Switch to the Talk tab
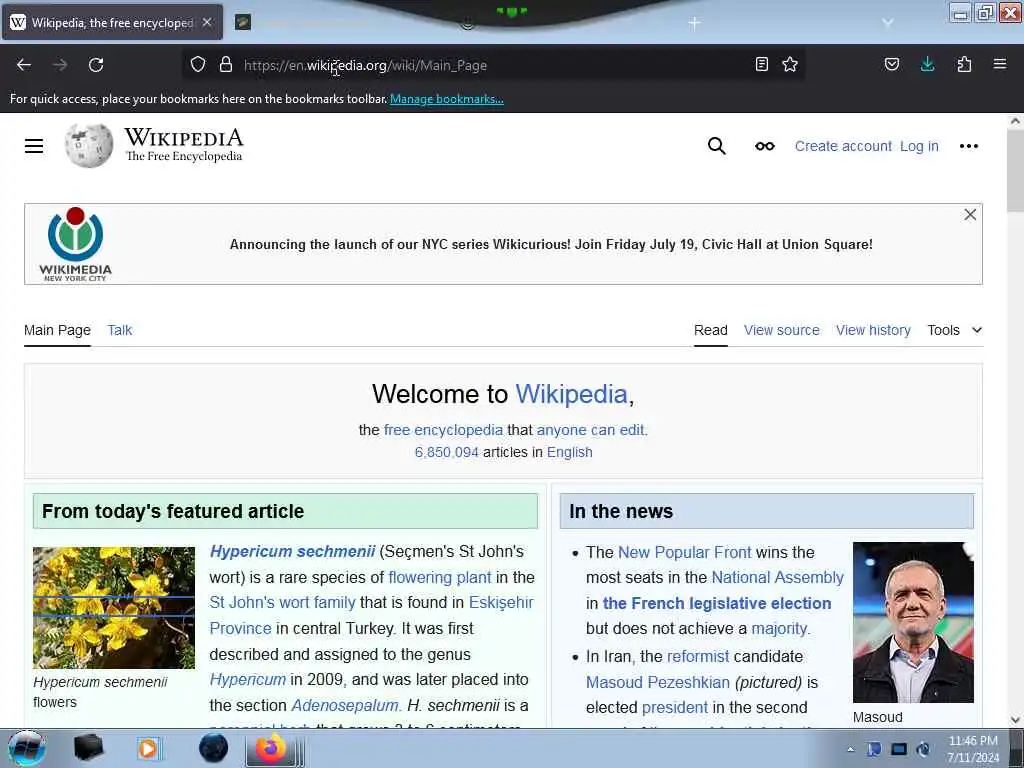 click(x=120, y=330)
